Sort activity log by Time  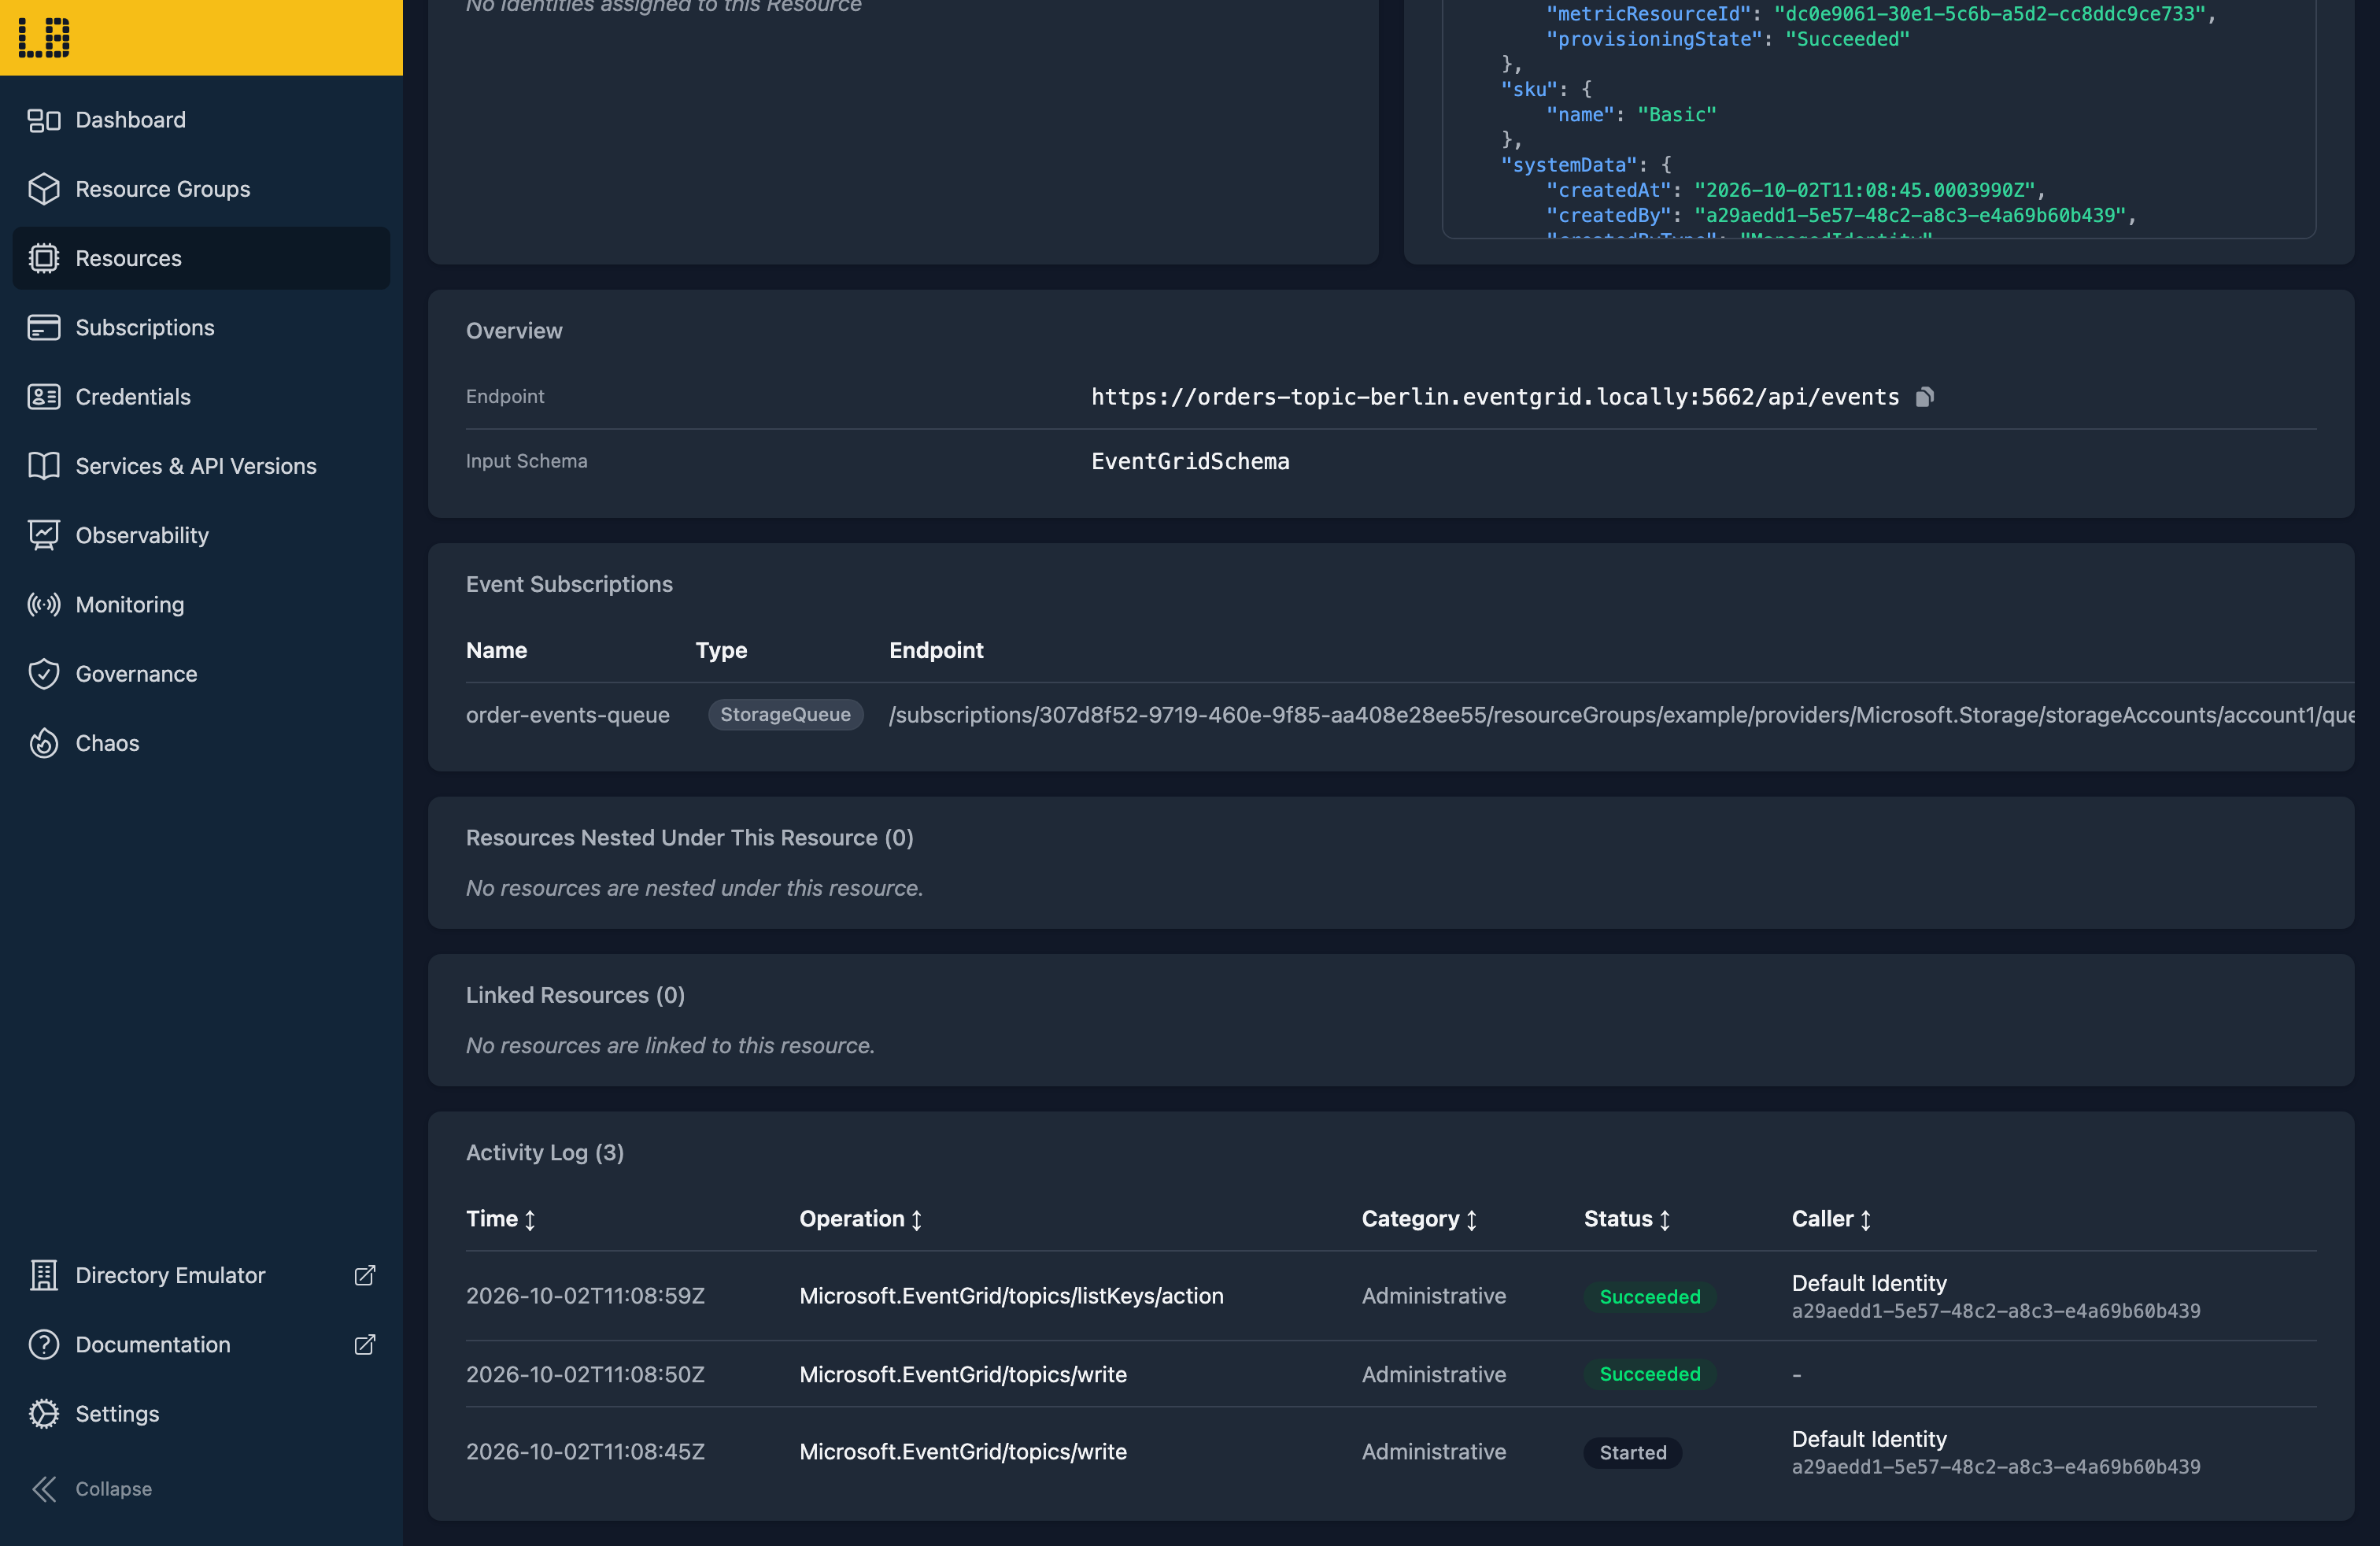[x=501, y=1219]
